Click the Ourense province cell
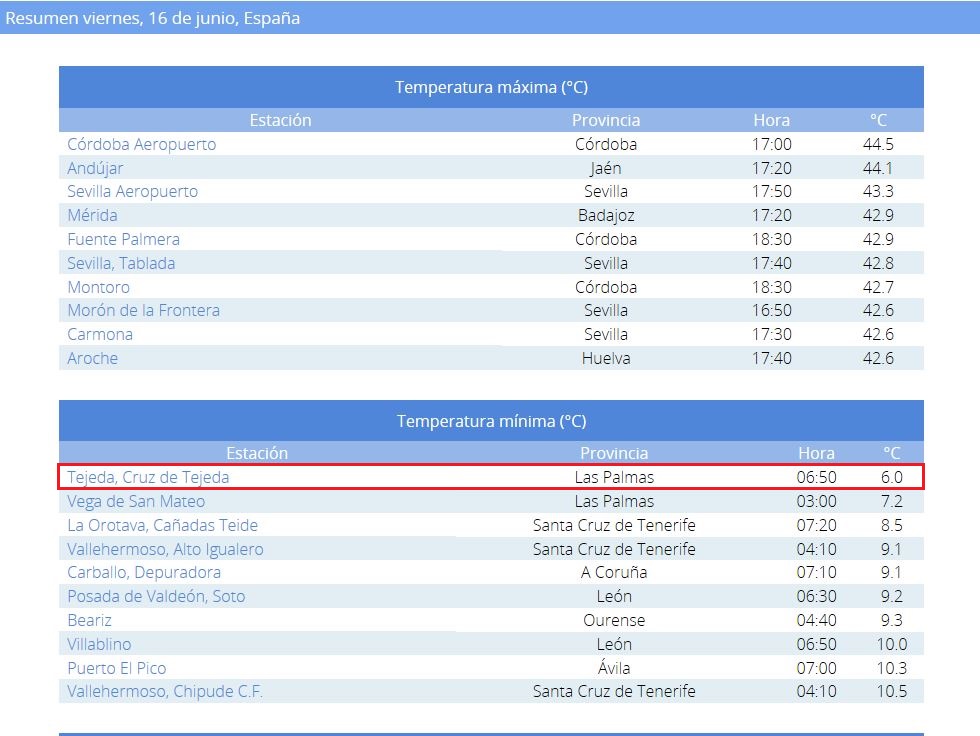 (x=614, y=620)
